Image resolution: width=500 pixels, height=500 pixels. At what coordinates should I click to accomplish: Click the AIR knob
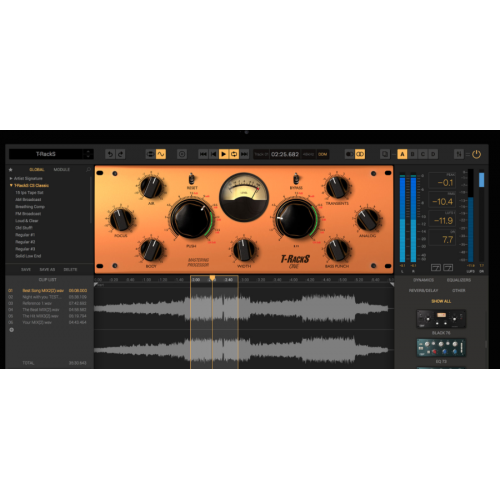coord(151,187)
